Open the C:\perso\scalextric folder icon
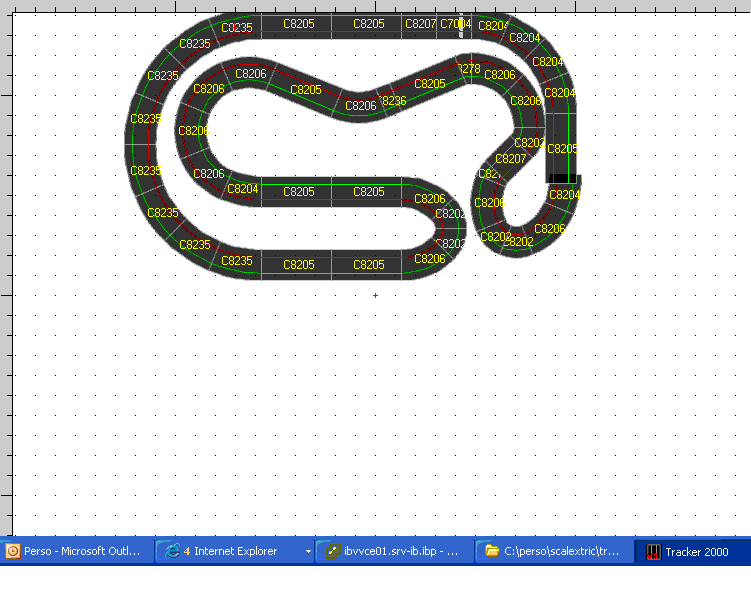Viewport: 751px width, 591px height. pos(491,551)
